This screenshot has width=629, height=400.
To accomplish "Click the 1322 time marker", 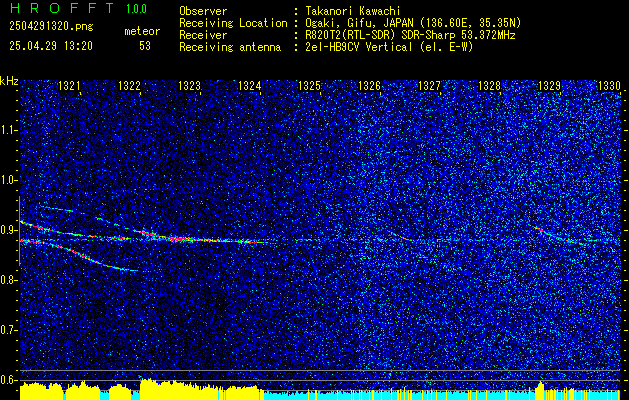I will [130, 85].
